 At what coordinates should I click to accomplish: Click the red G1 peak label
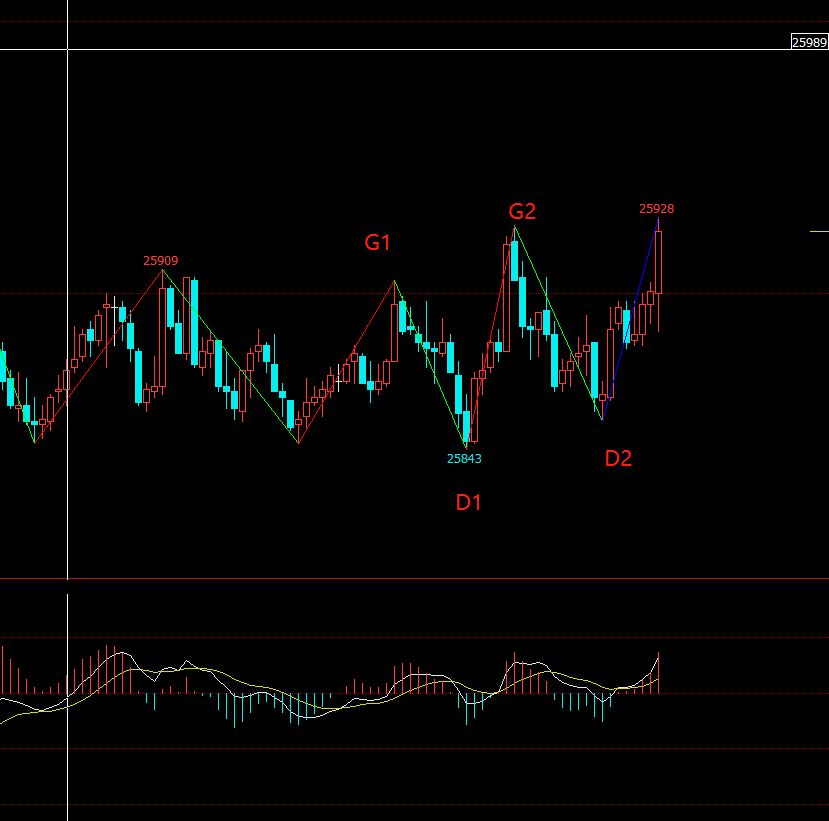(x=377, y=242)
